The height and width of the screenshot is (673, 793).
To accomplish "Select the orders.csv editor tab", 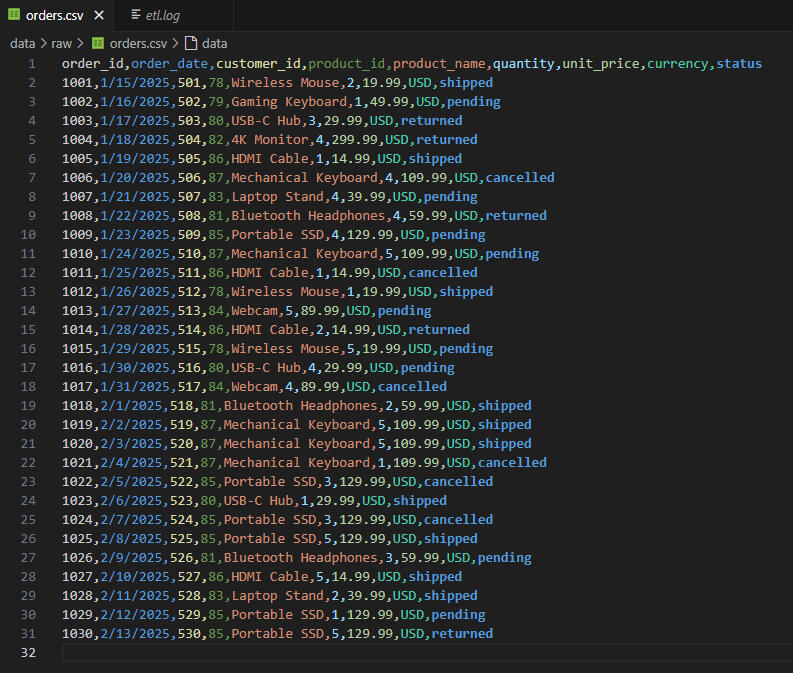I will (53, 15).
